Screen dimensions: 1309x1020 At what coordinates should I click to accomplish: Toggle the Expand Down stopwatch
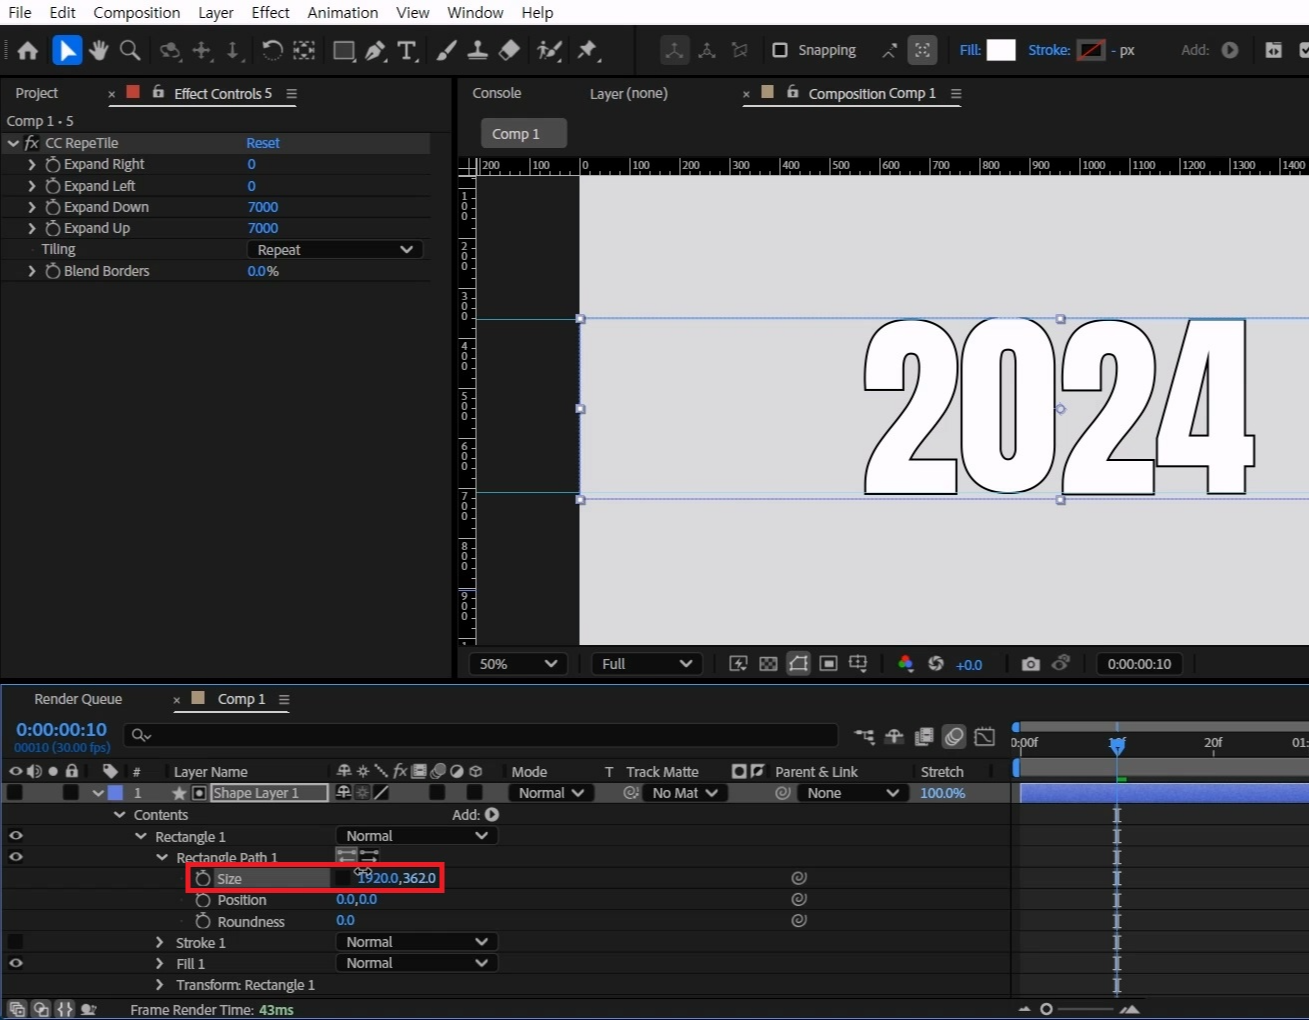point(53,207)
